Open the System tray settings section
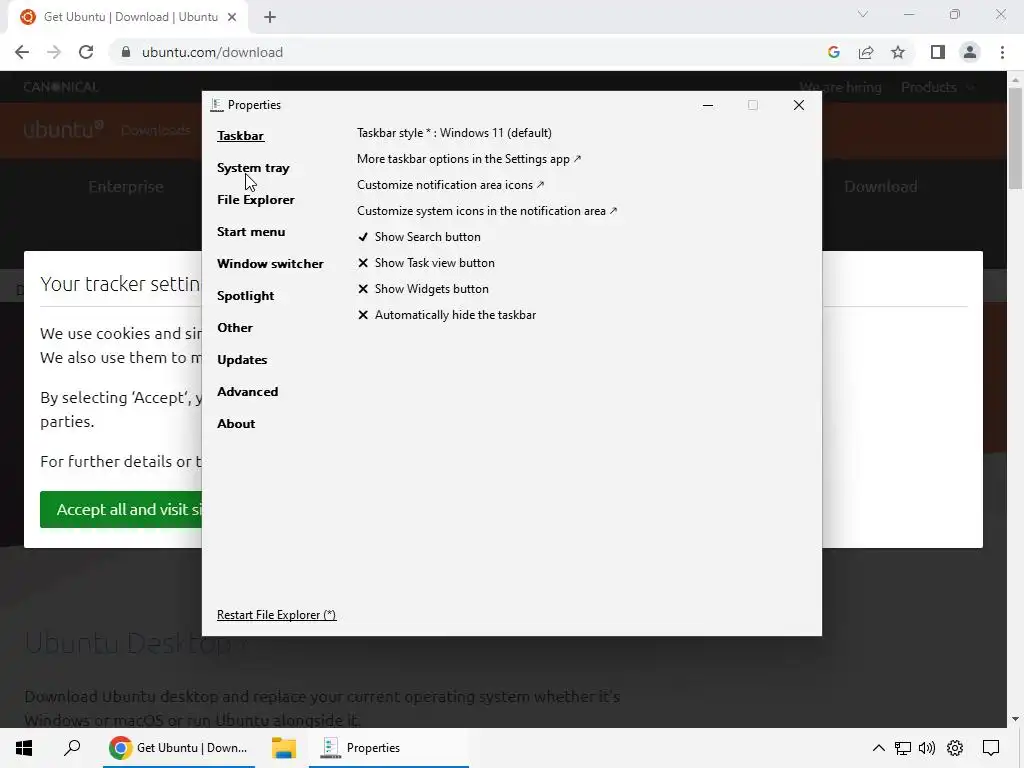Image resolution: width=1024 pixels, height=768 pixels. 253,168
